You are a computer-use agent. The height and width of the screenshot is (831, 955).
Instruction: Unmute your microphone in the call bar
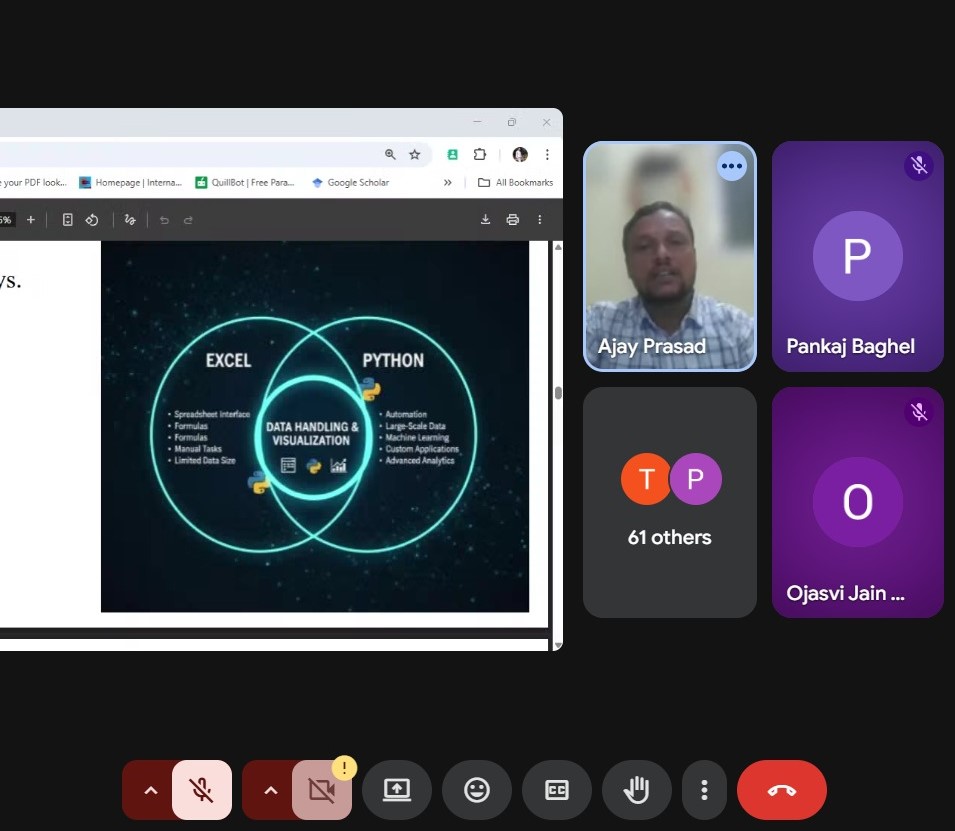202,790
